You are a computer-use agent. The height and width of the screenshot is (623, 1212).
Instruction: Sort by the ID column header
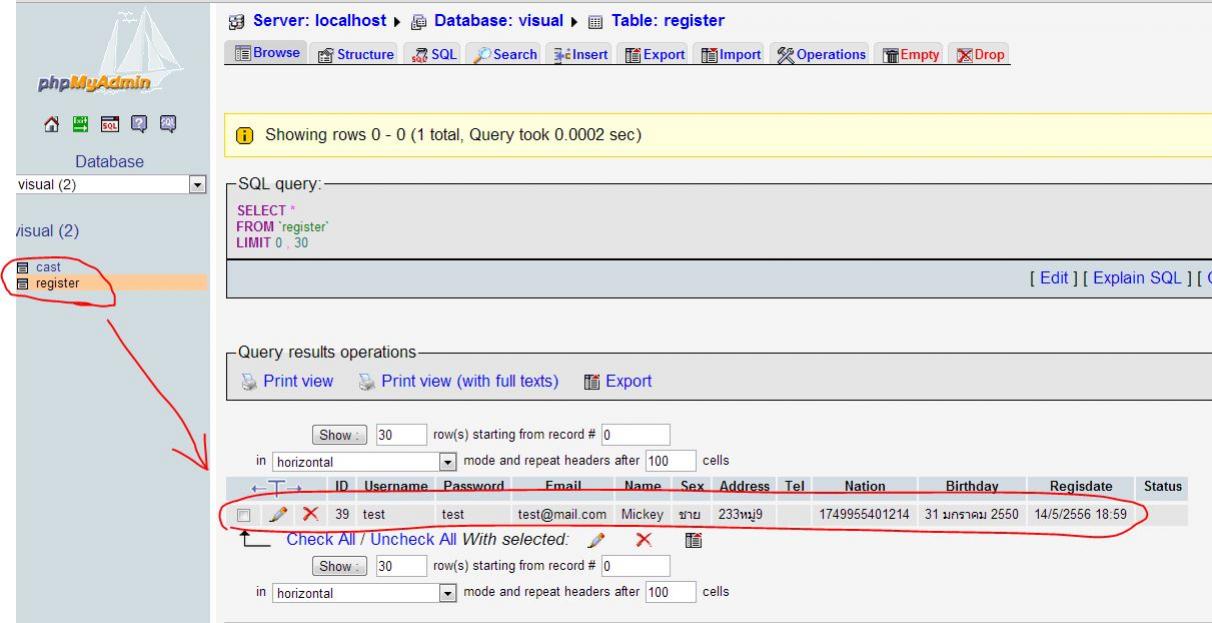pos(342,486)
